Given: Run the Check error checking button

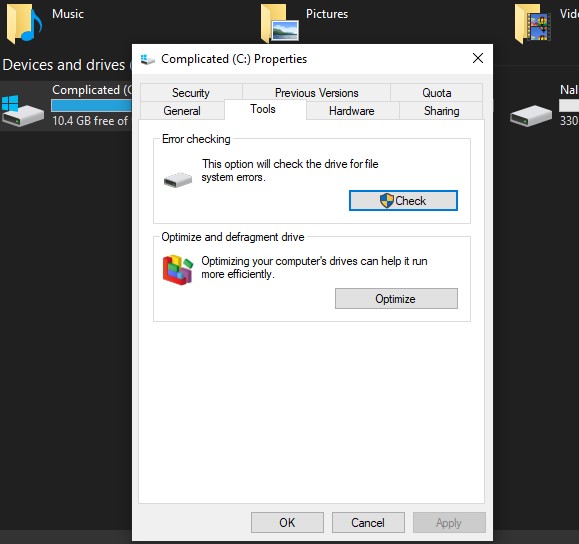Looking at the screenshot, I should click(403, 201).
